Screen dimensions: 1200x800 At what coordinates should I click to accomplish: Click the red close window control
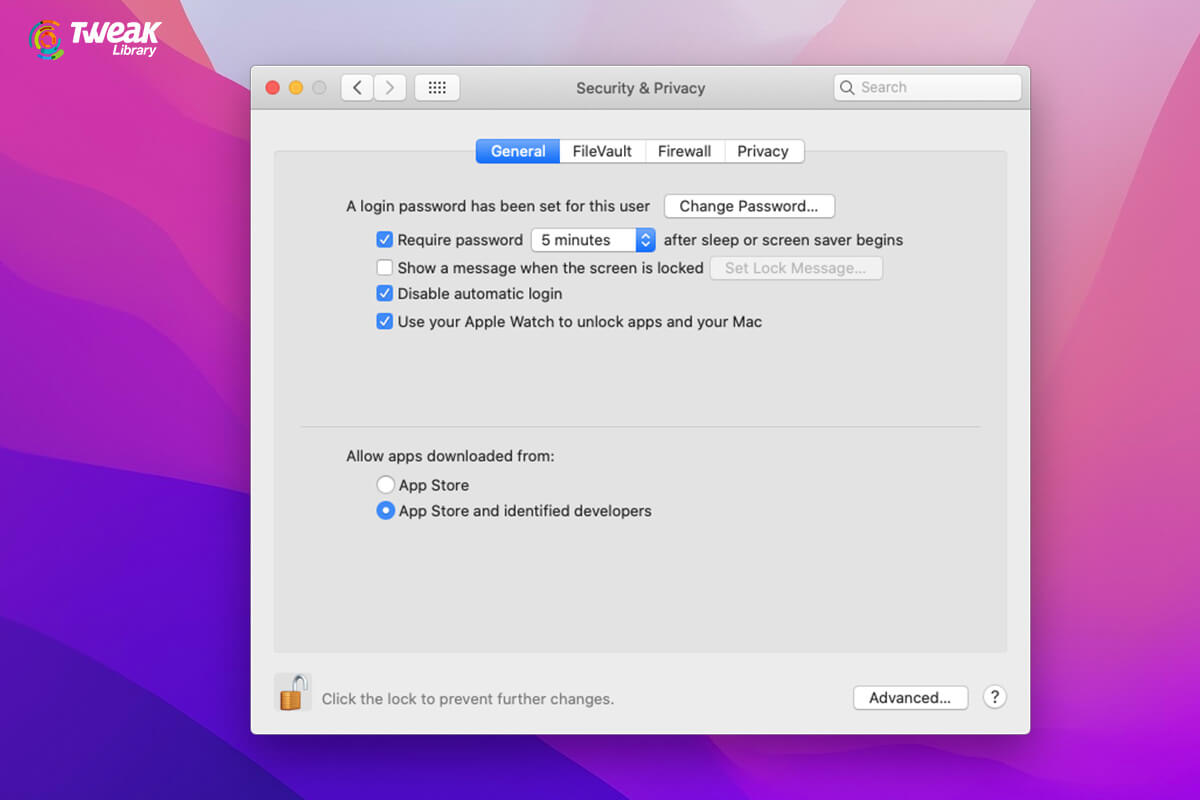[x=272, y=87]
